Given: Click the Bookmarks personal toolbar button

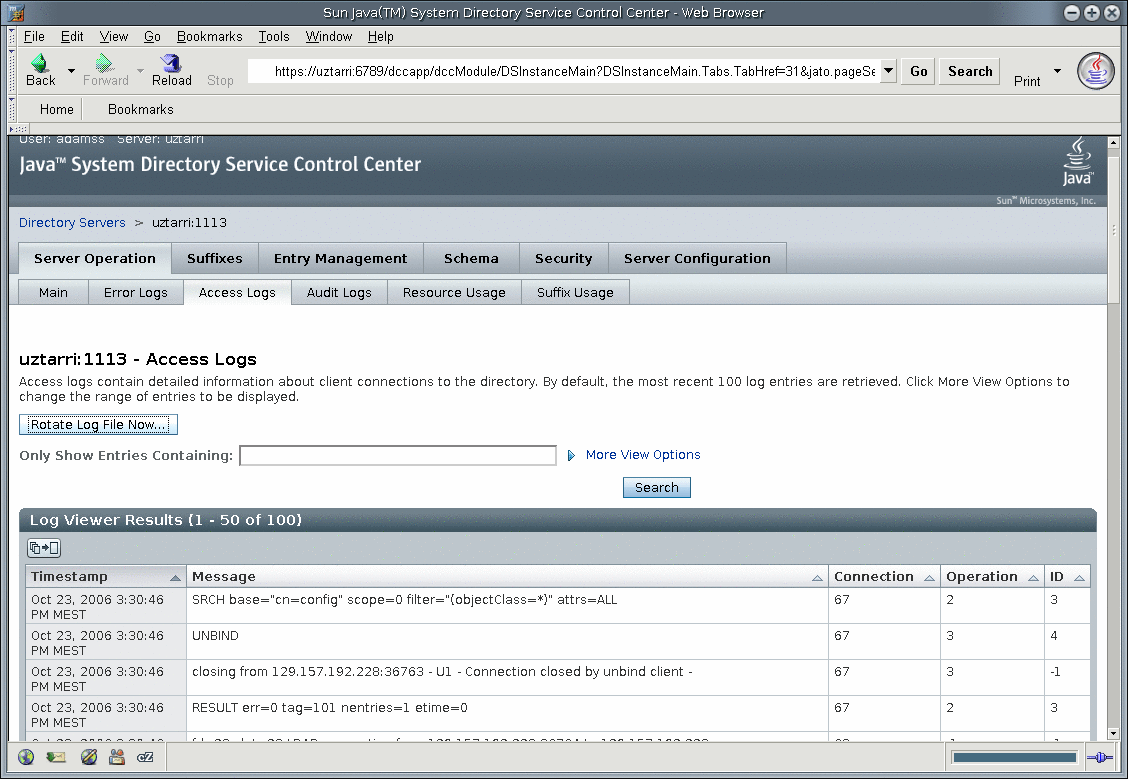Looking at the screenshot, I should (140, 109).
